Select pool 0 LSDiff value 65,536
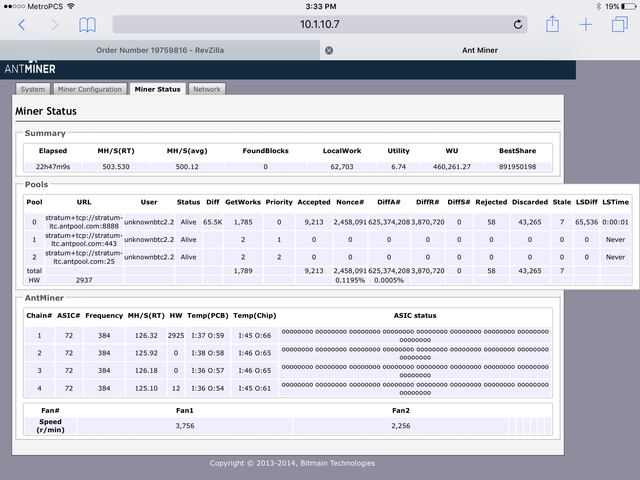Screen dimensions: 640x480 [587, 222]
